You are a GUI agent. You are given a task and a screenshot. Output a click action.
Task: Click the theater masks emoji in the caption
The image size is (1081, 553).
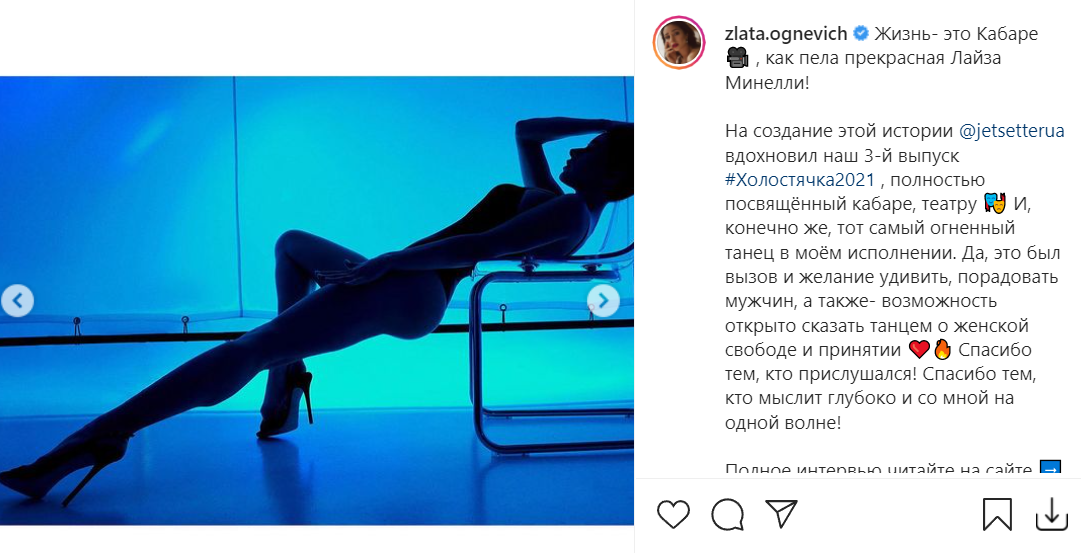[995, 203]
